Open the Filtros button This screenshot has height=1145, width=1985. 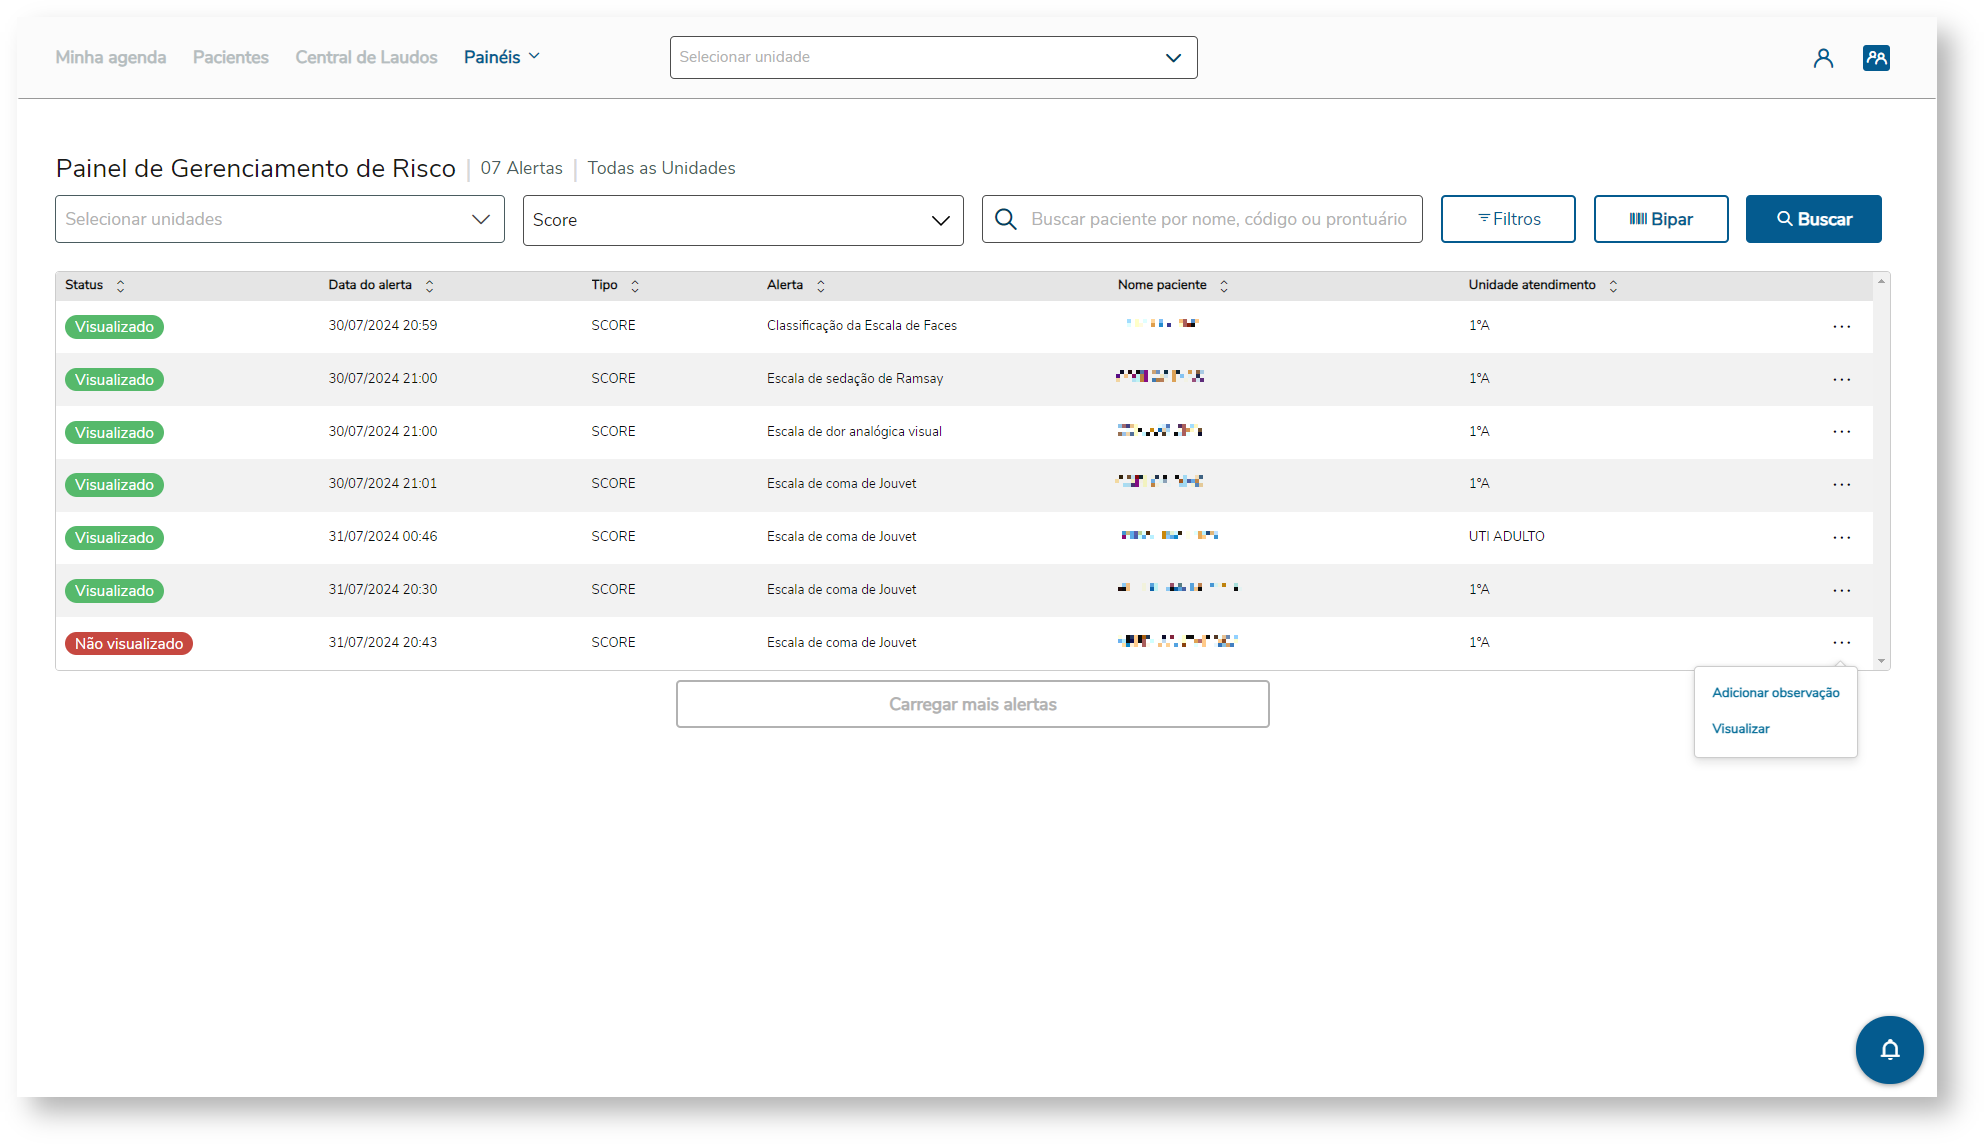click(1507, 219)
